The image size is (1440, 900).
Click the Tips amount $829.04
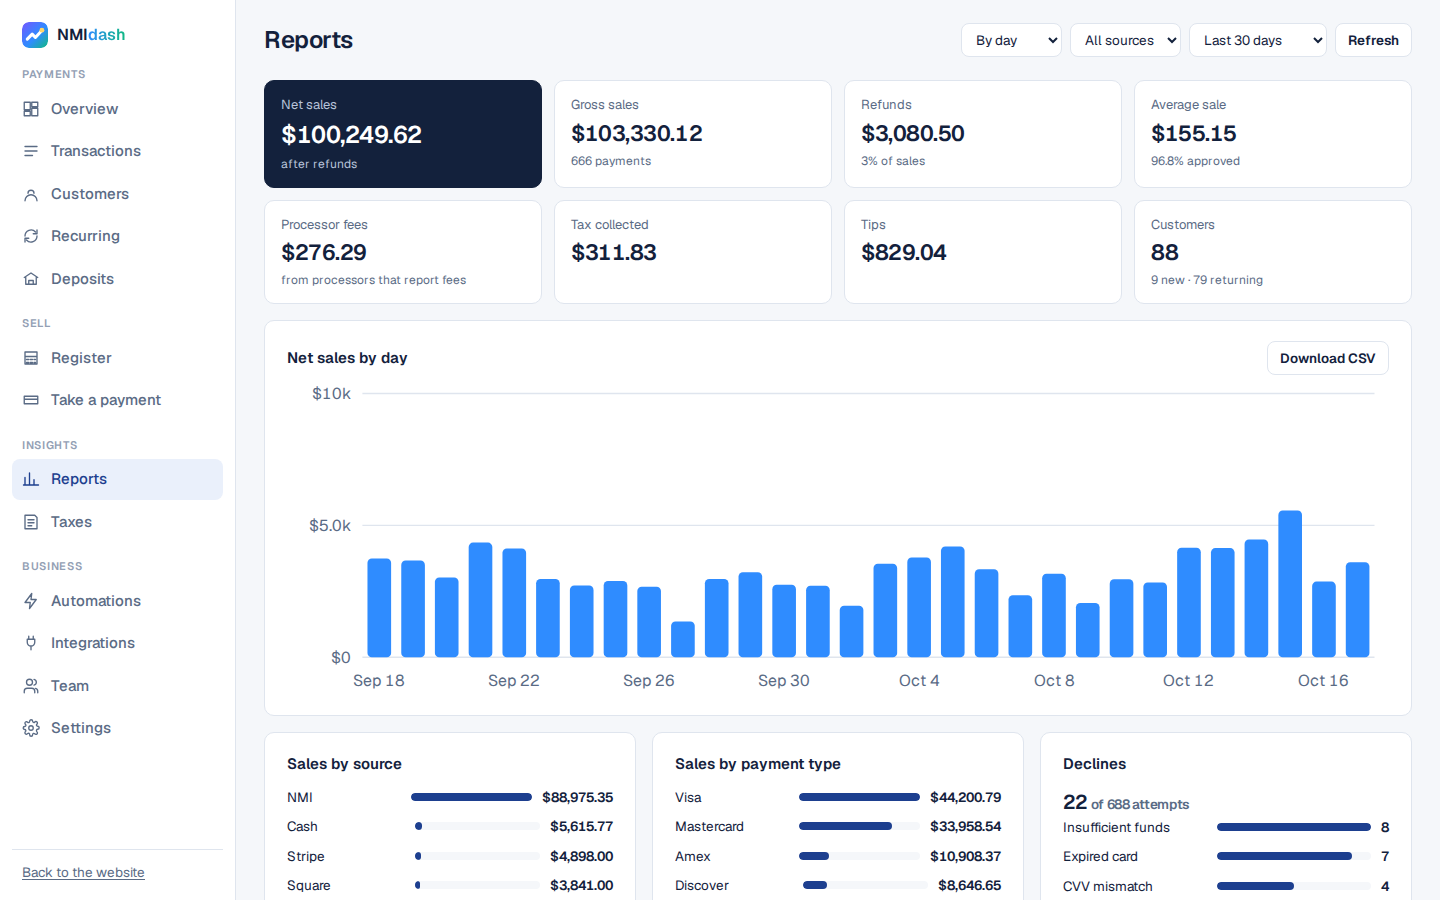[904, 252]
